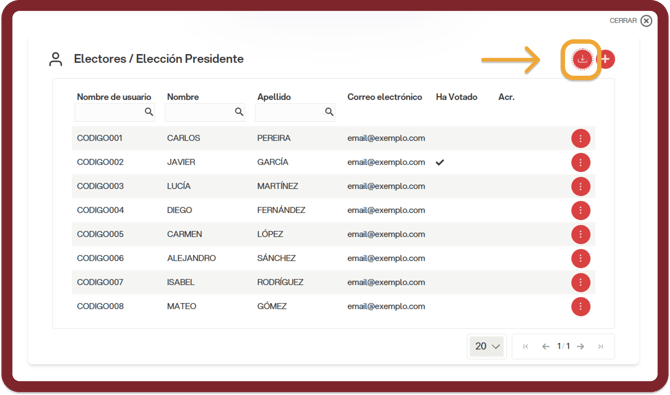This screenshot has width=670, height=395.
Task: Open actions menu for CODIGO001 Carlos Pereira
Action: click(581, 139)
